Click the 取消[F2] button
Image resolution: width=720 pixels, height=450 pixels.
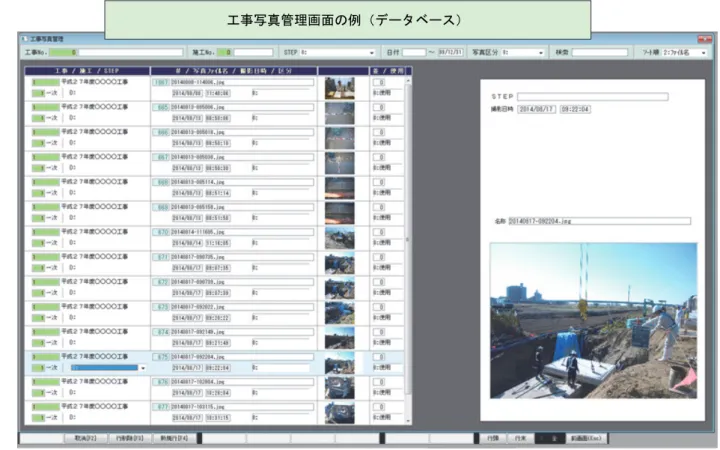[x=85, y=439]
